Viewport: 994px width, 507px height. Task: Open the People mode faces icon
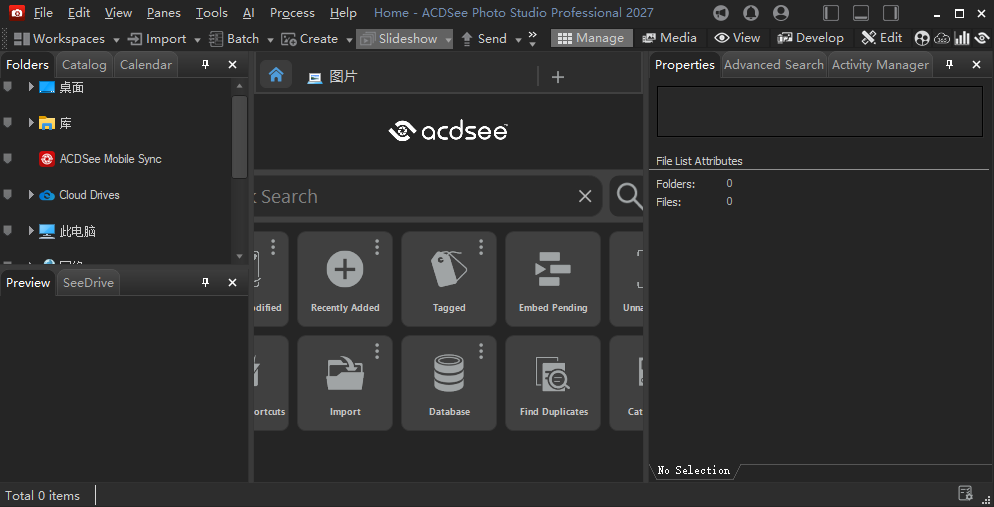[x=922, y=39]
